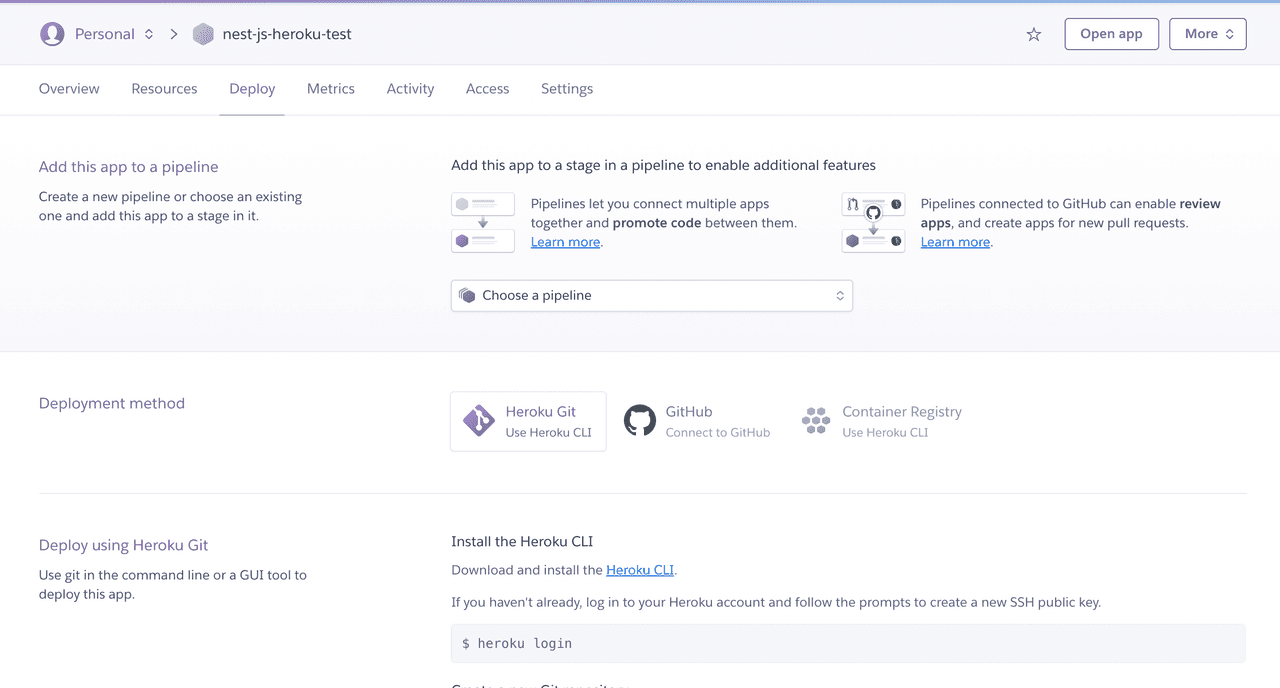
Task: Click the hexagon icon in pipeline dropdown
Action: [467, 295]
